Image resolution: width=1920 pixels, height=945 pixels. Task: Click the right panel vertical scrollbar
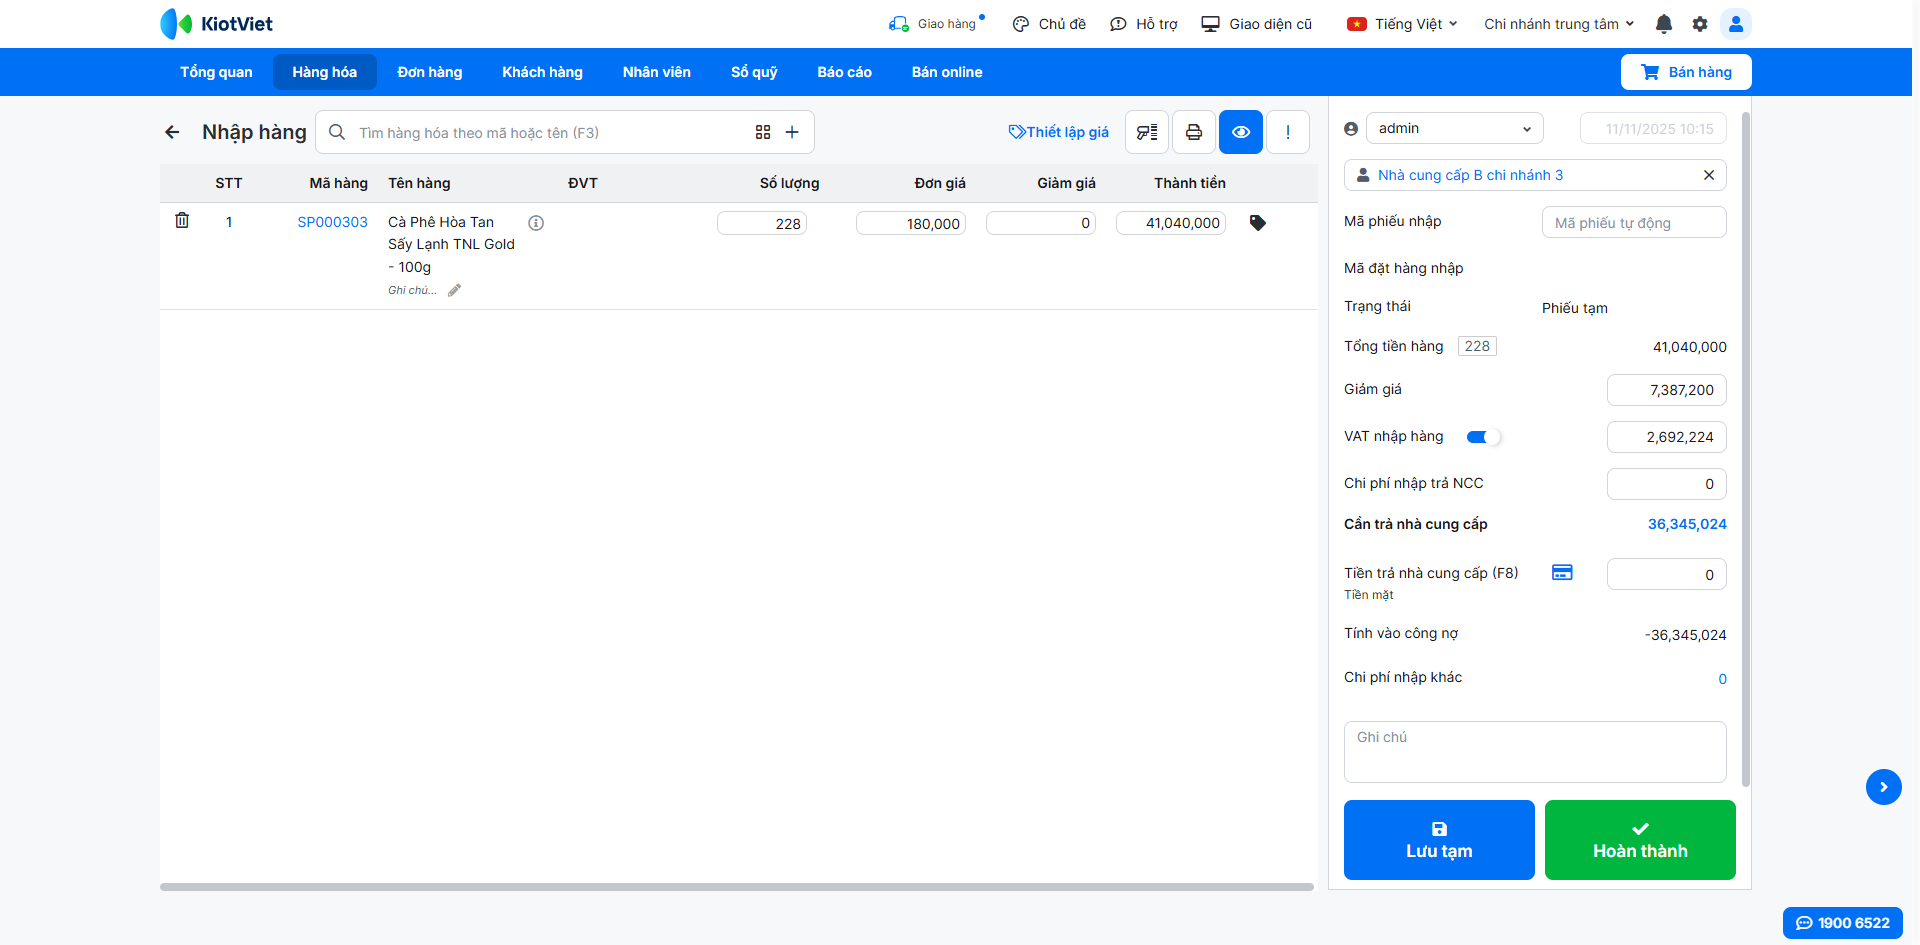[x=1746, y=449]
